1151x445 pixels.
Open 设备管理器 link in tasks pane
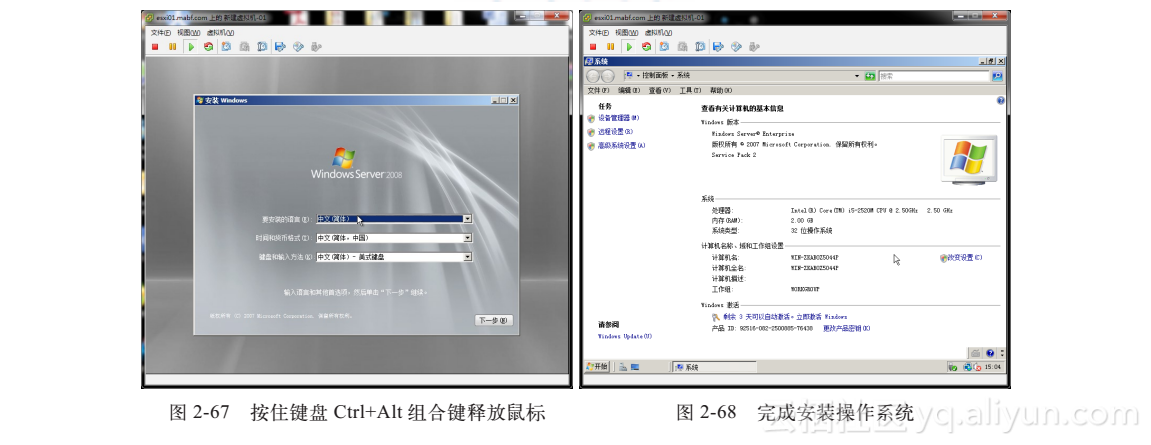click(x=618, y=117)
